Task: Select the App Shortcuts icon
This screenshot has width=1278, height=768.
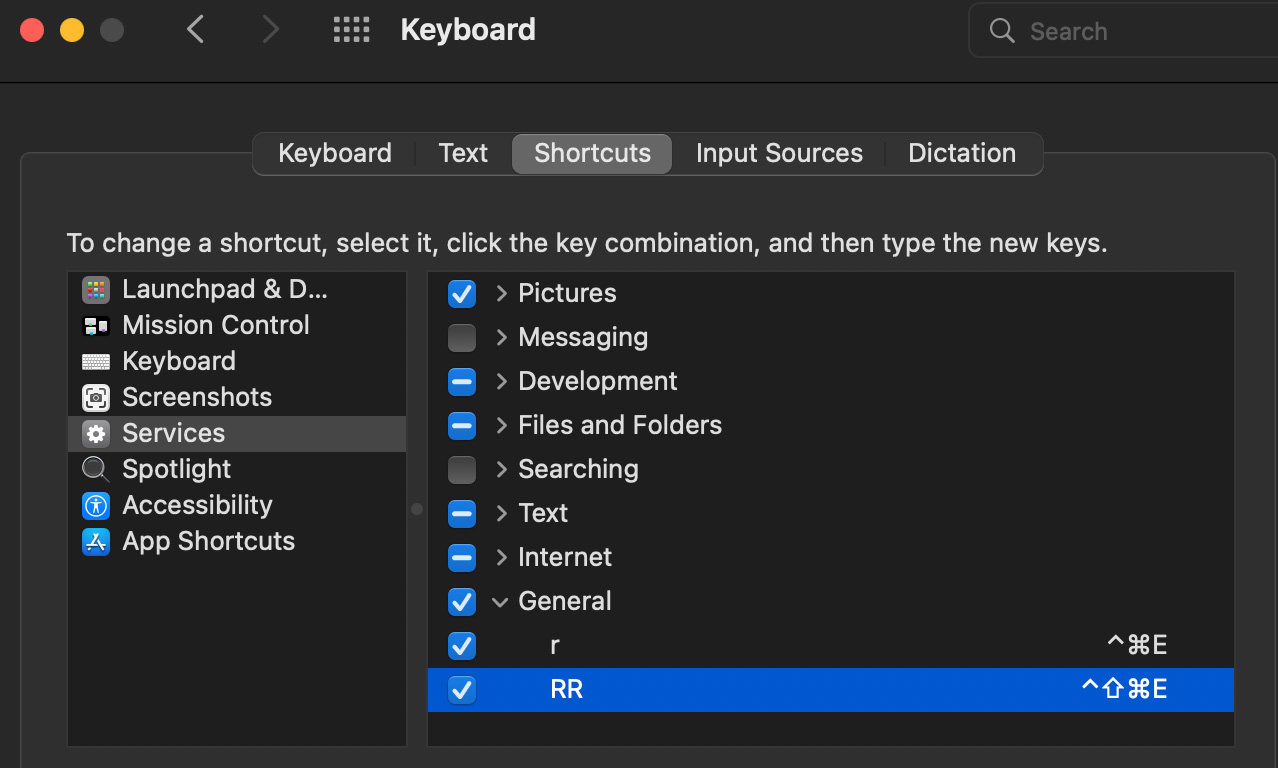Action: point(96,541)
